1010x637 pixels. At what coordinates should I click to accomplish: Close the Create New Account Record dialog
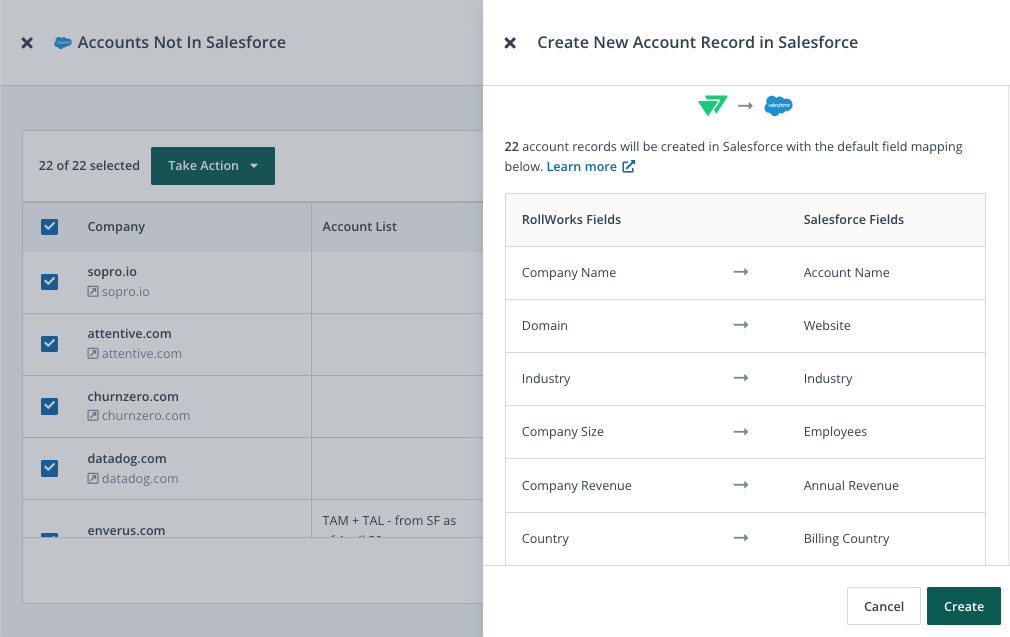[510, 43]
